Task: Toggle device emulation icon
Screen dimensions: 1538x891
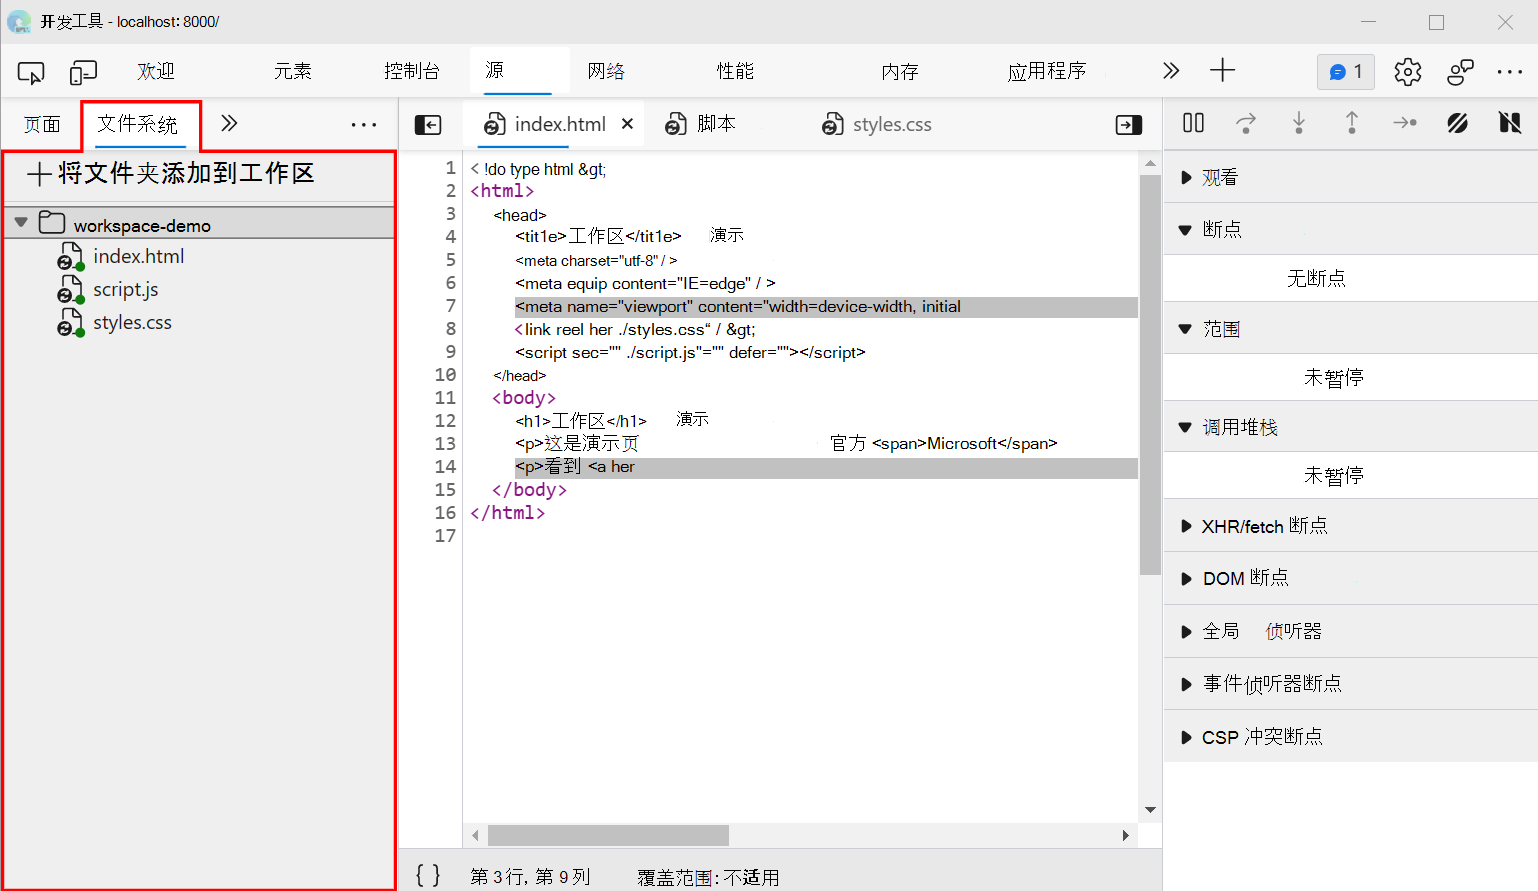Action: (x=83, y=72)
